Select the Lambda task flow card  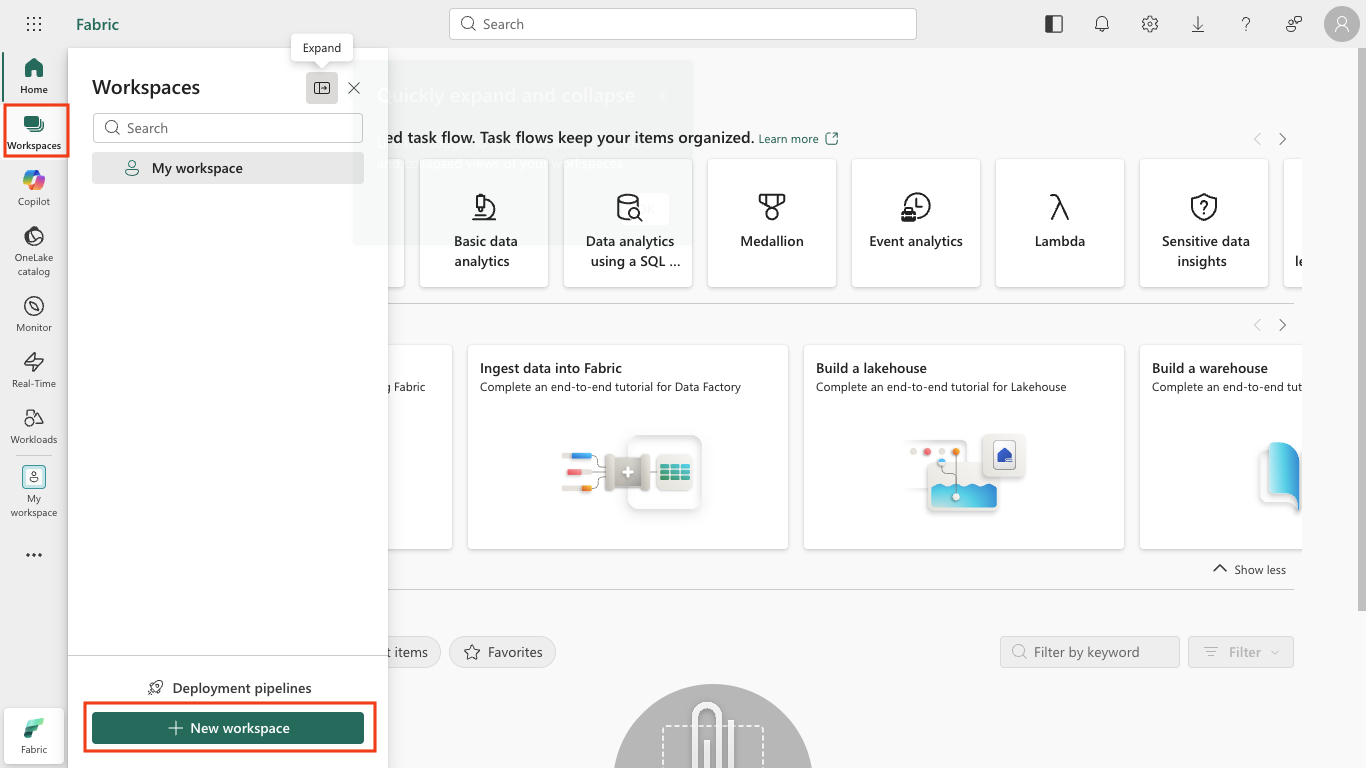pyautogui.click(x=1060, y=223)
